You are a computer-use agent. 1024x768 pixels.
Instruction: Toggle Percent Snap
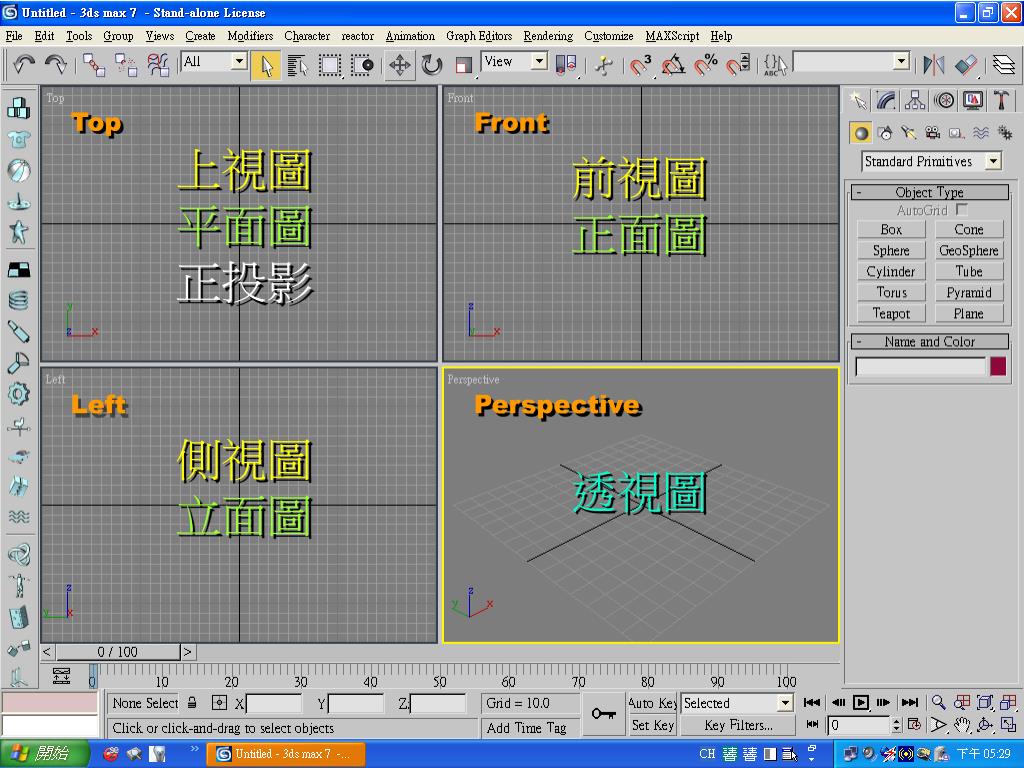706,65
